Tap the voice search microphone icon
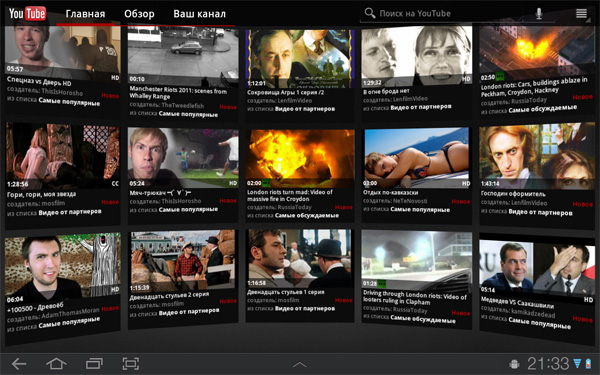 pos(539,13)
